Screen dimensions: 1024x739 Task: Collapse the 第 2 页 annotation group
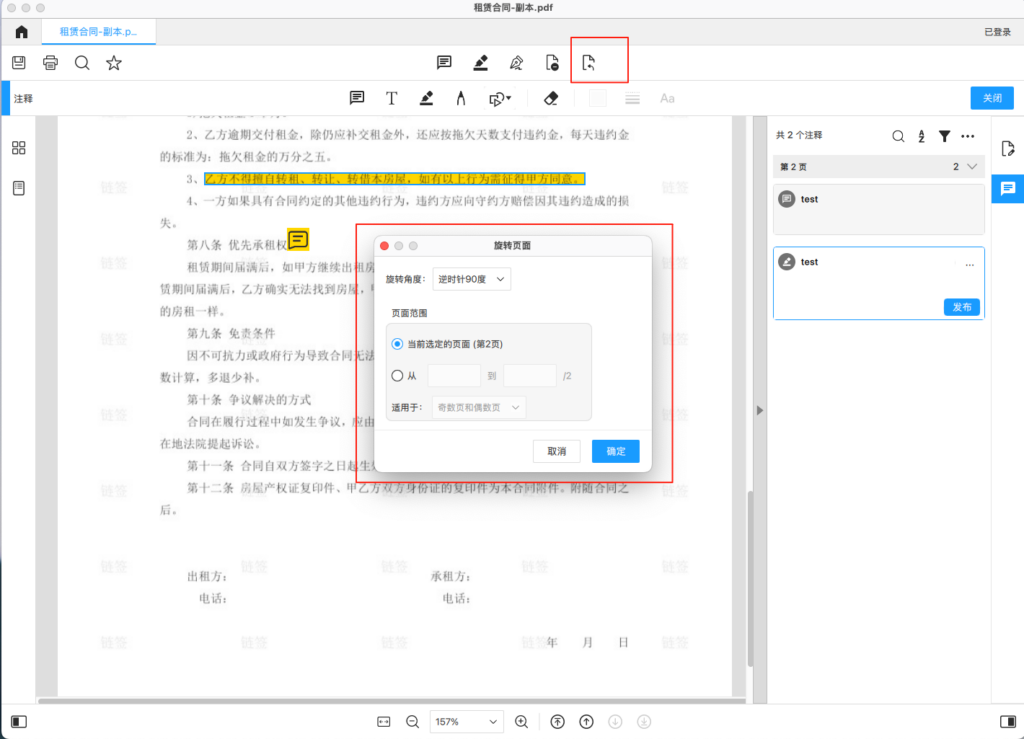point(973,167)
